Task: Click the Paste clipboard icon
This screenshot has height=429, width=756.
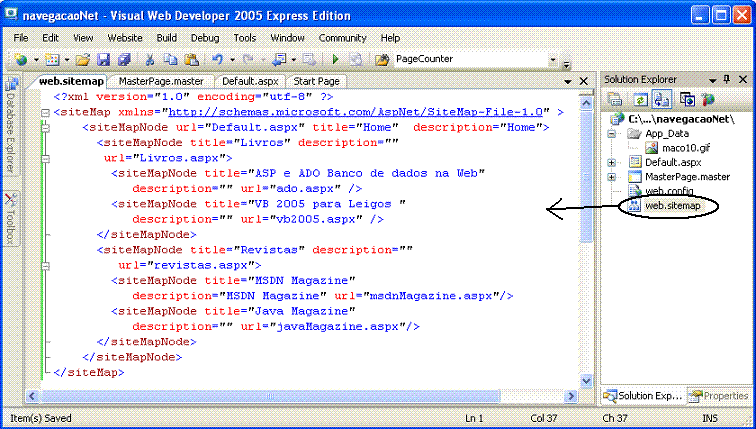Action: tap(192, 59)
